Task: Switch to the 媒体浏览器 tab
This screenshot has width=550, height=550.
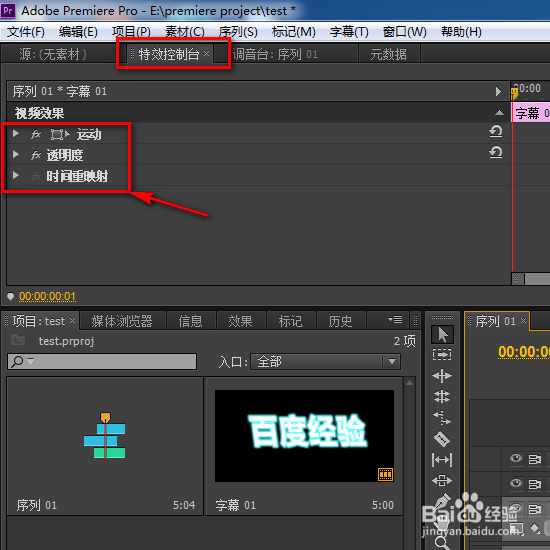Action: pos(122,321)
